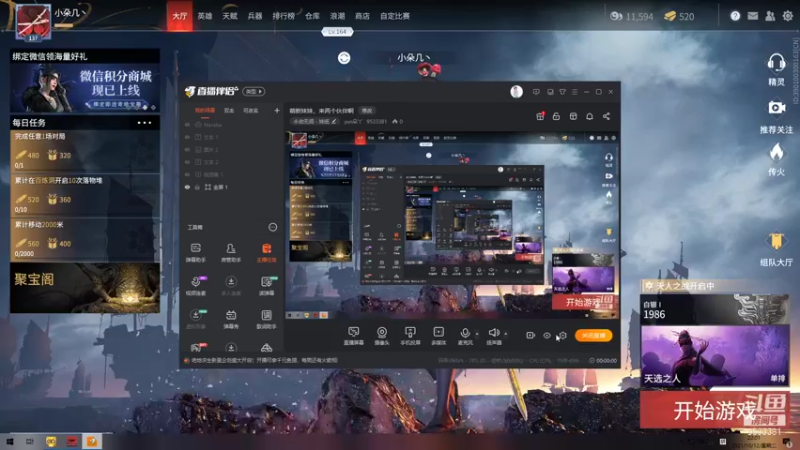This screenshot has height=450, width=800.
Task: Toggle visibility of 图片 2 source
Action: click(x=187, y=150)
